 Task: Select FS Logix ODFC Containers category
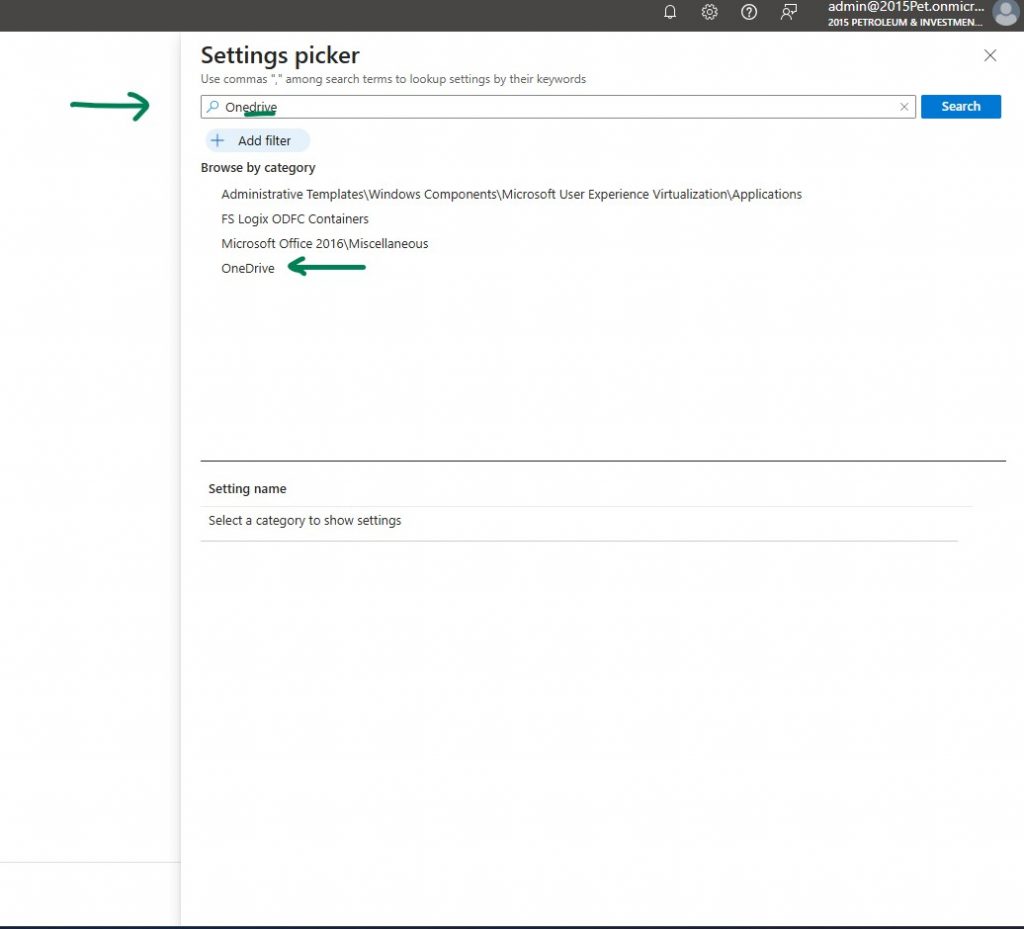[x=295, y=219]
